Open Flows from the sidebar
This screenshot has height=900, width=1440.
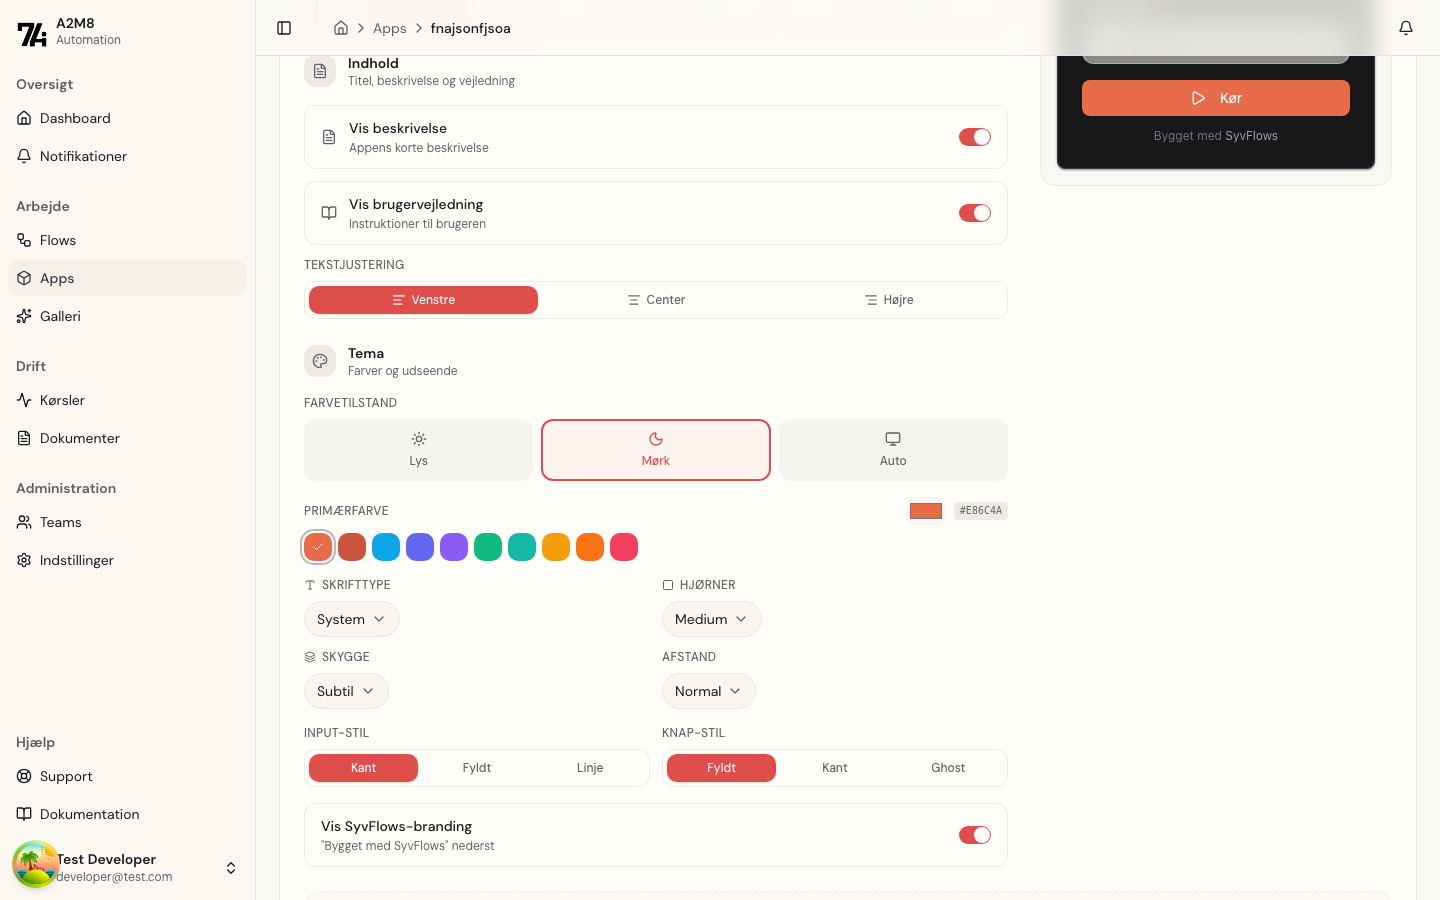click(x=58, y=240)
